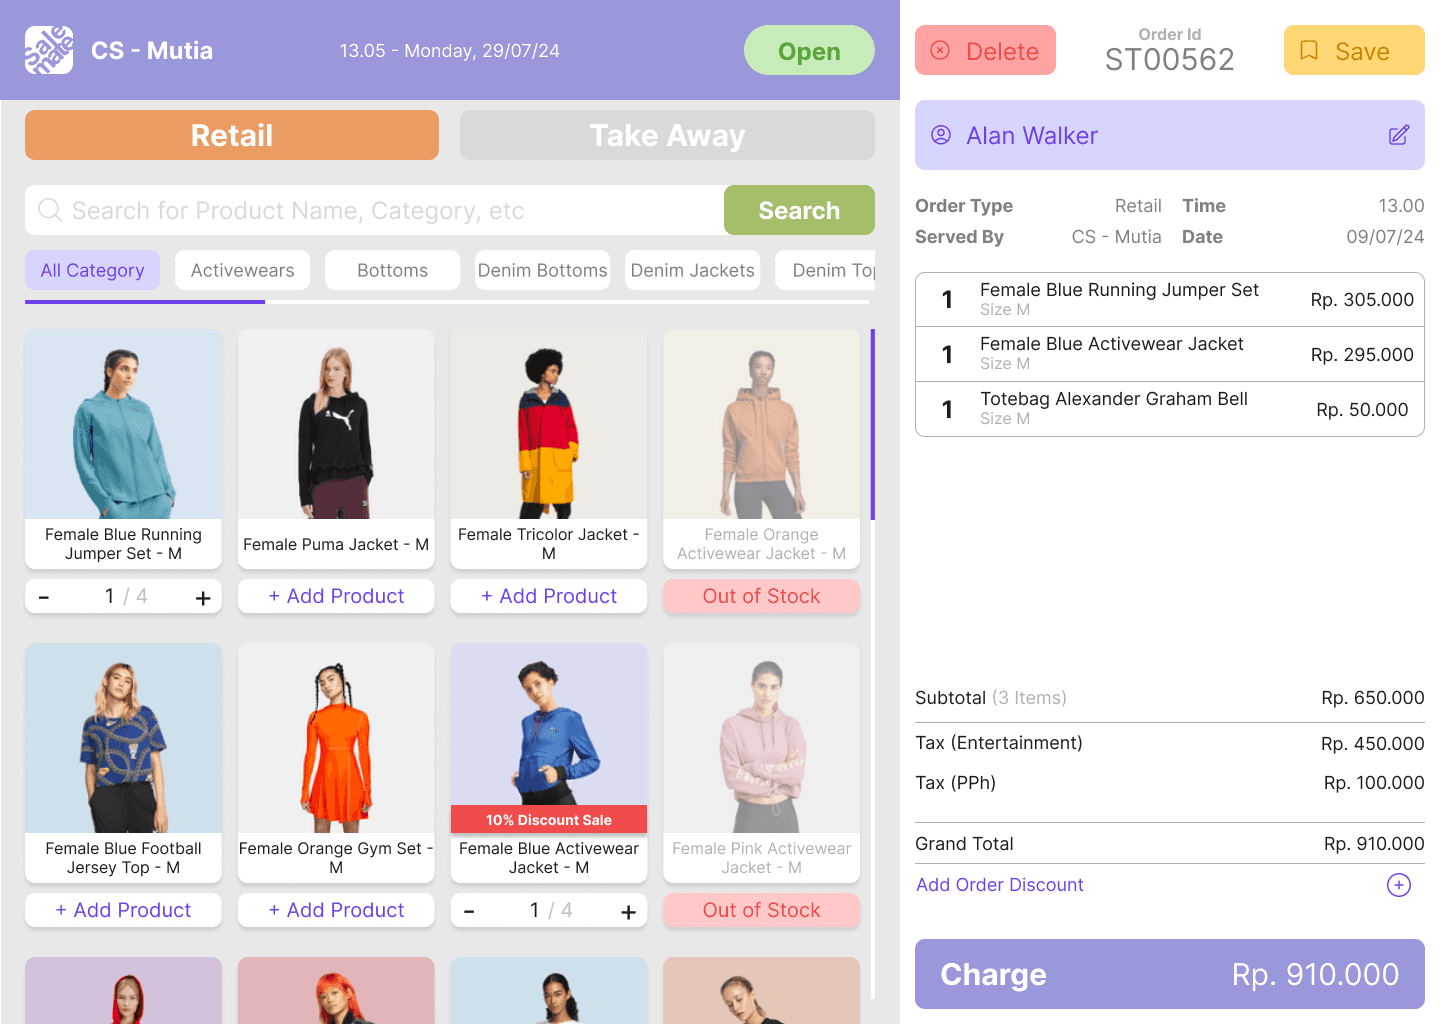
Task: Toggle the Open store status button
Action: click(x=808, y=51)
